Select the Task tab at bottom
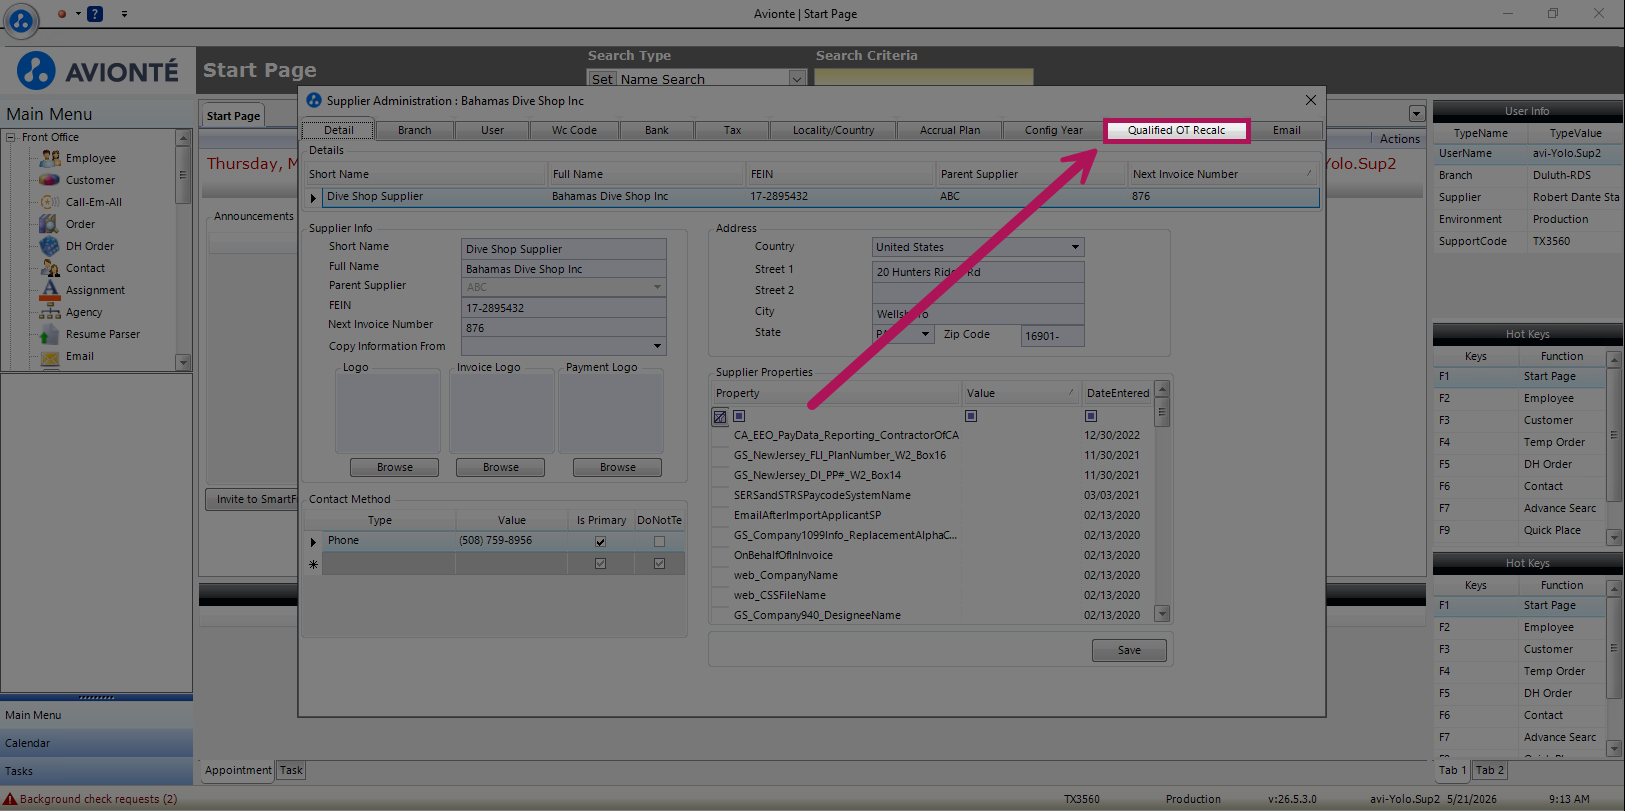1625x811 pixels. [x=291, y=770]
